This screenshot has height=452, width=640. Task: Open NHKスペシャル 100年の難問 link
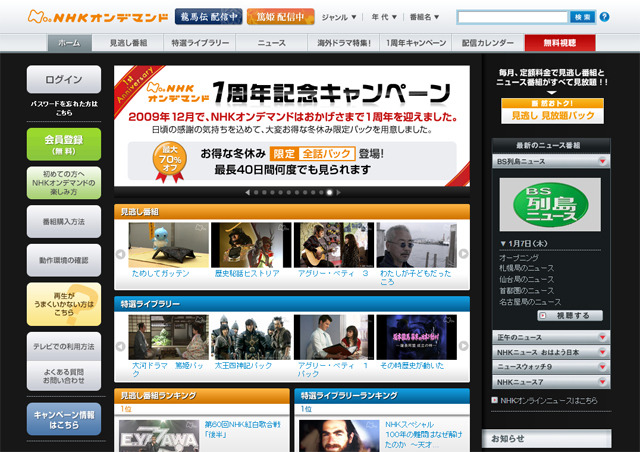tap(424, 434)
